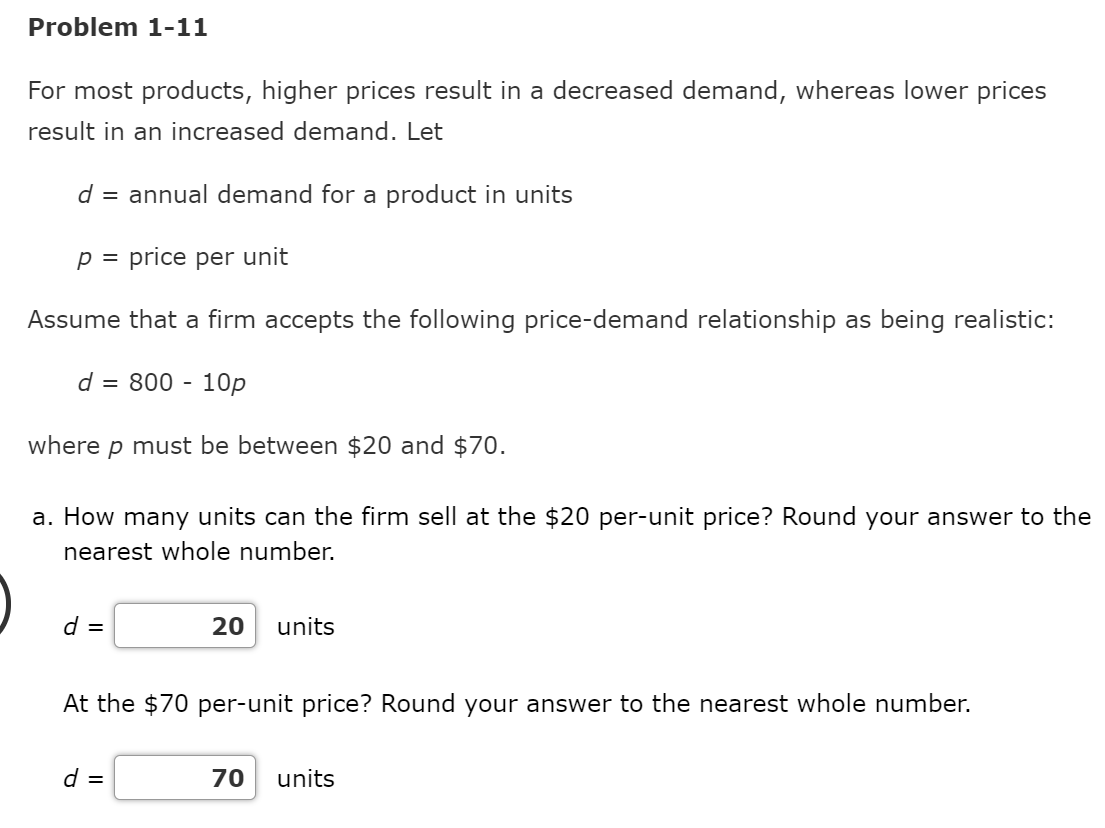Click the text where p must be between $20 and $70
Image resolution: width=1105 pixels, height=828 pixels.
pos(267,445)
